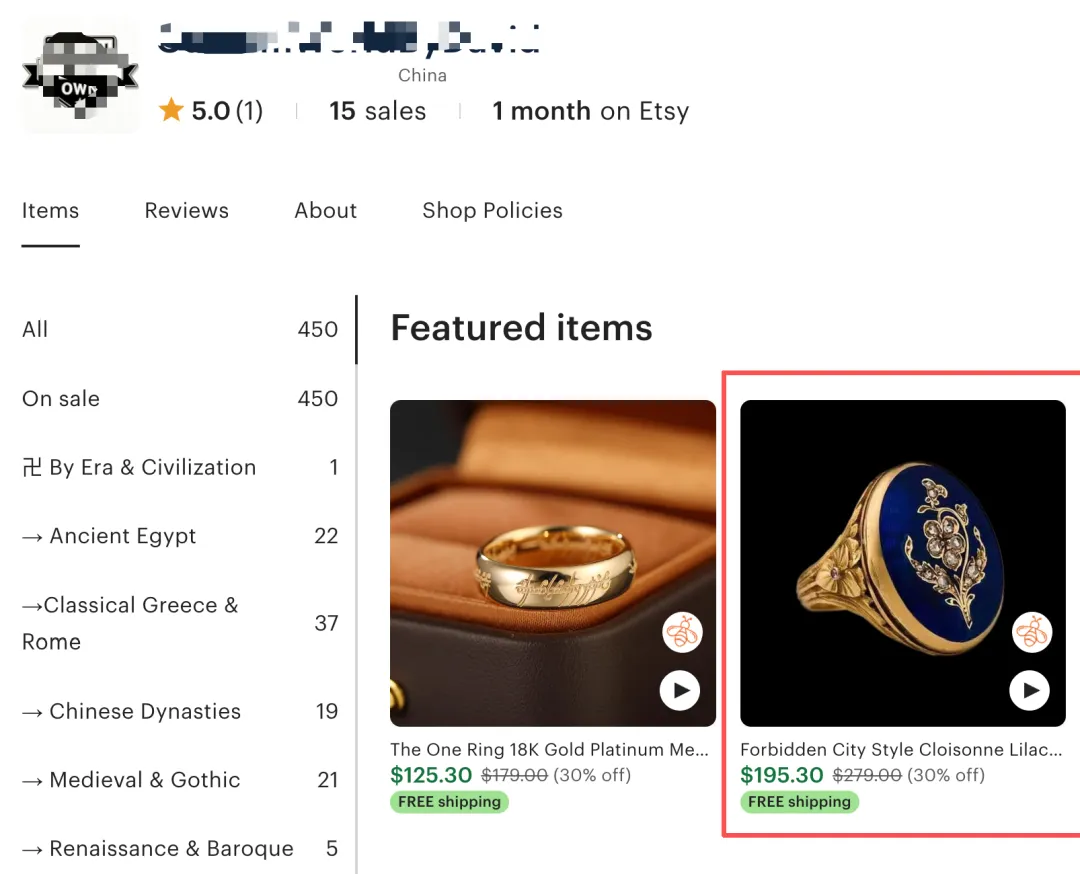Image resolution: width=1080 pixels, height=874 pixels.
Task: Play video on Cloisonne Lilac ring listing
Action: (1030, 690)
